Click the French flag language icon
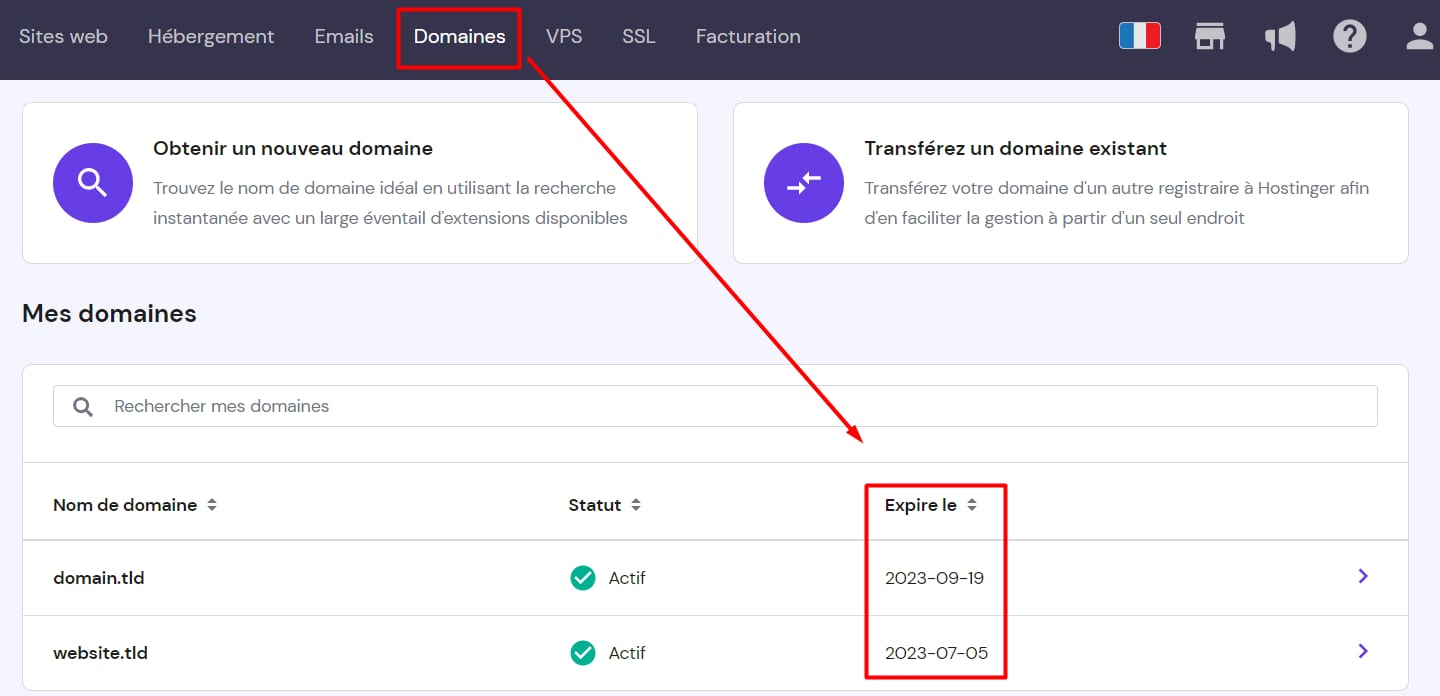 (x=1139, y=37)
